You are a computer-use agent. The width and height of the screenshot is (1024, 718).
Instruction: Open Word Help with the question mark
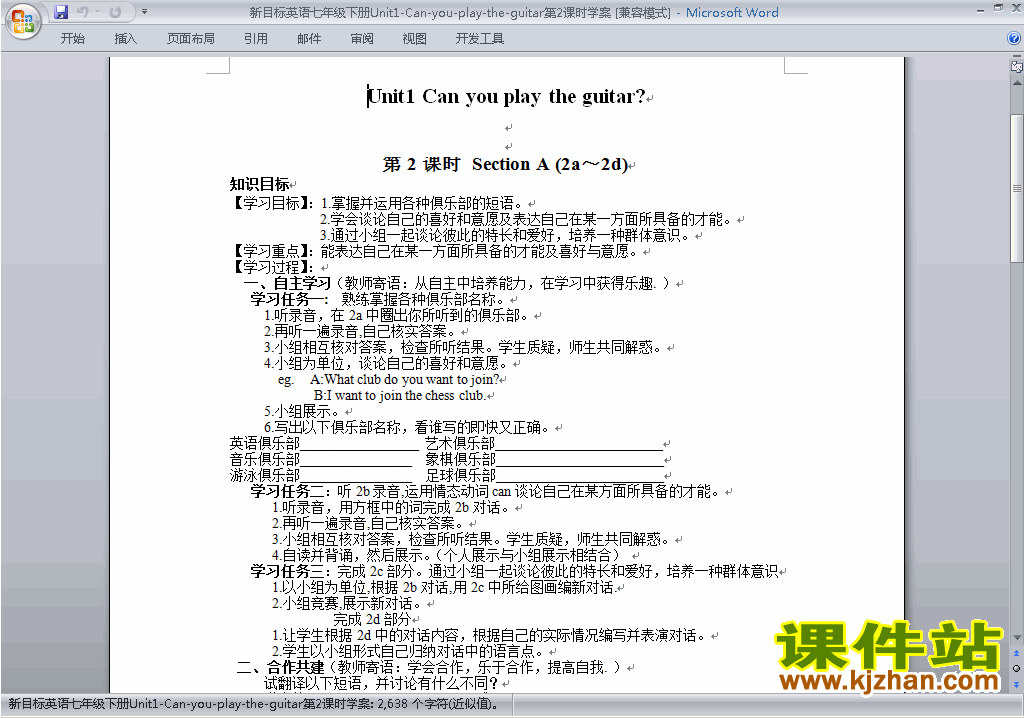[x=1014, y=39]
